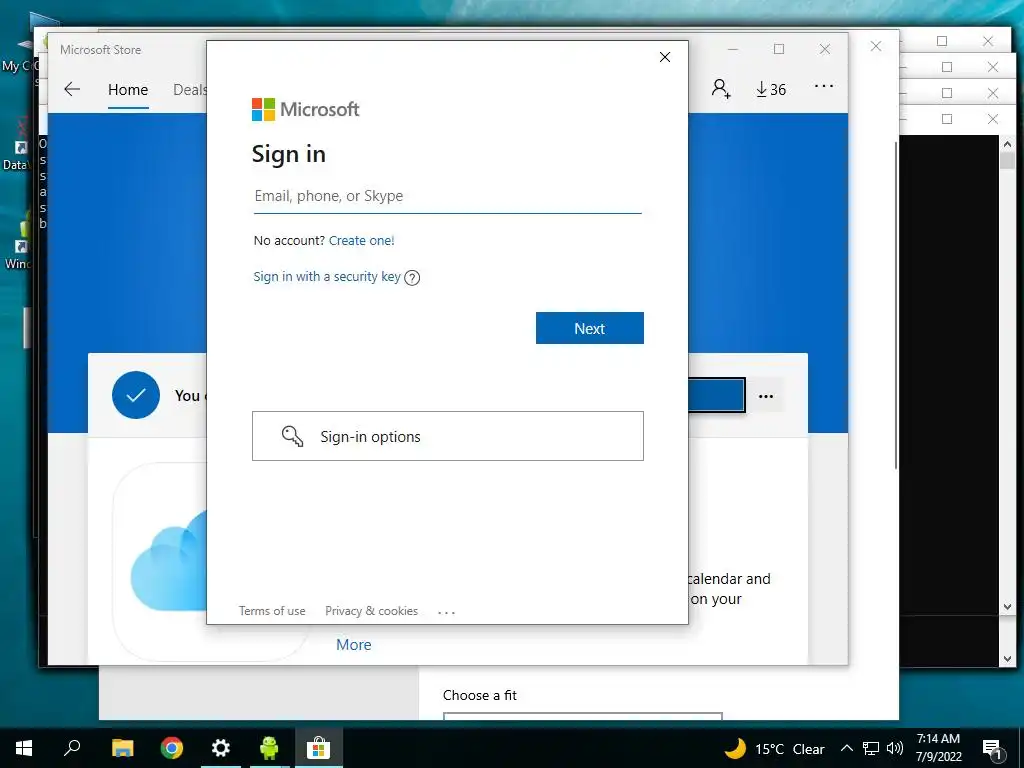Open the Privacy & cookies link

(x=371, y=611)
